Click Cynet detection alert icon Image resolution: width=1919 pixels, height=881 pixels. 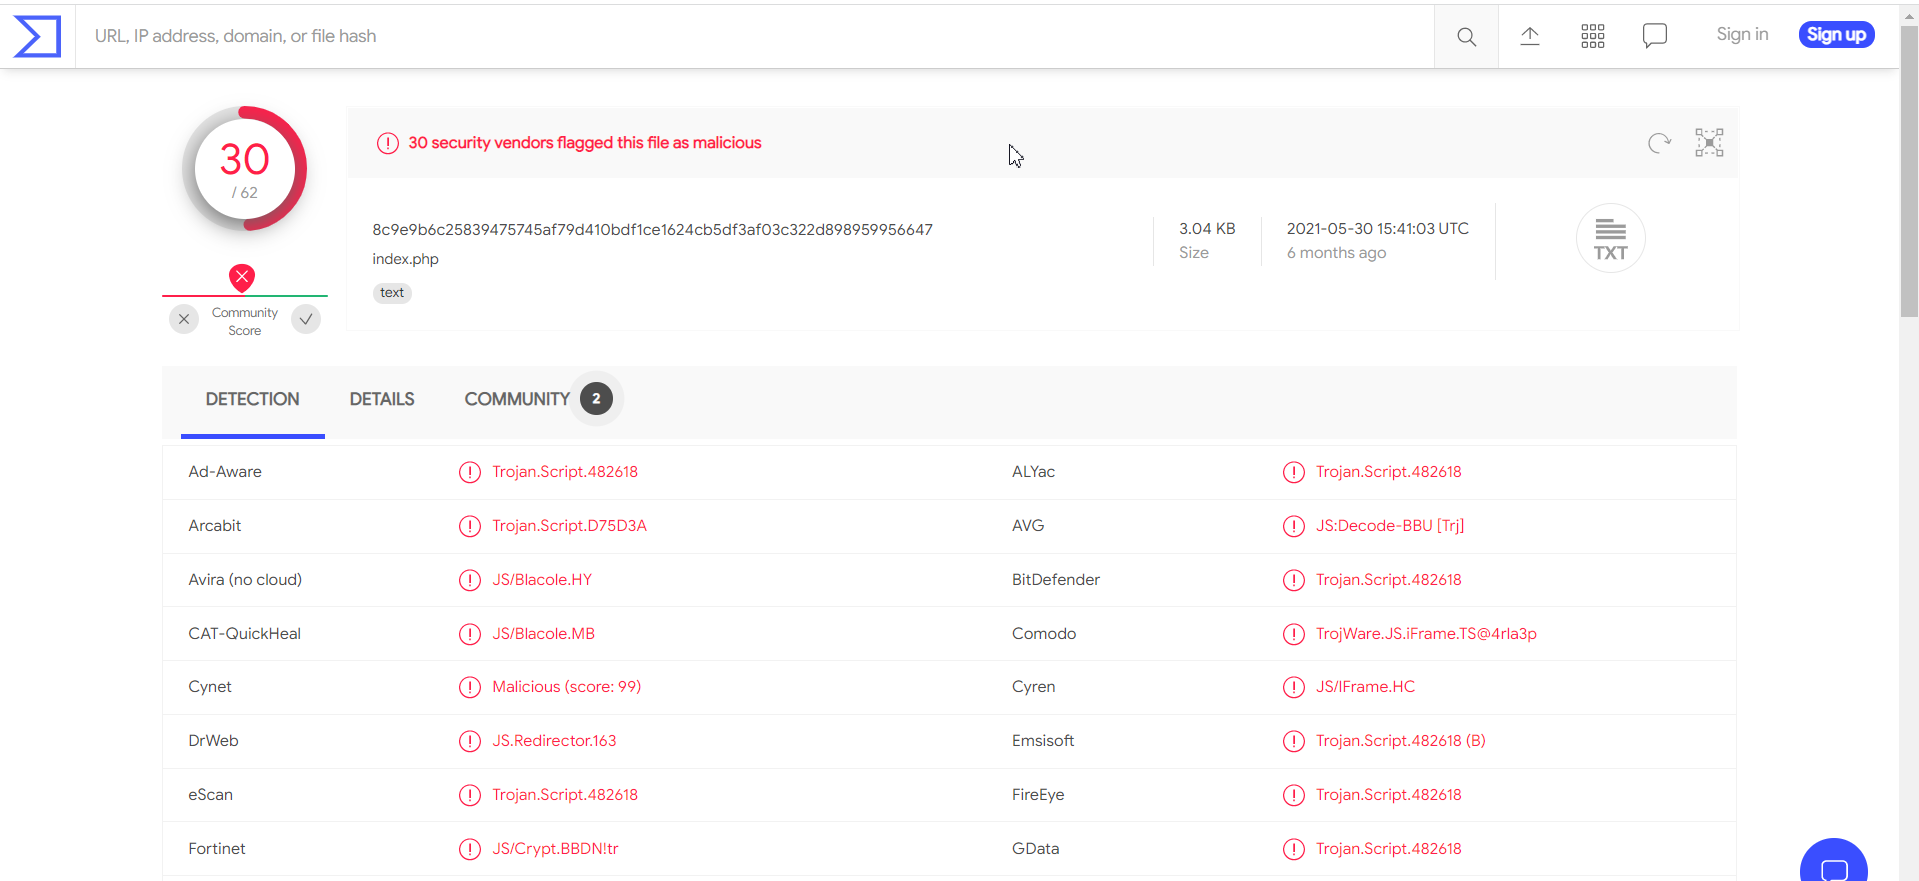[470, 687]
